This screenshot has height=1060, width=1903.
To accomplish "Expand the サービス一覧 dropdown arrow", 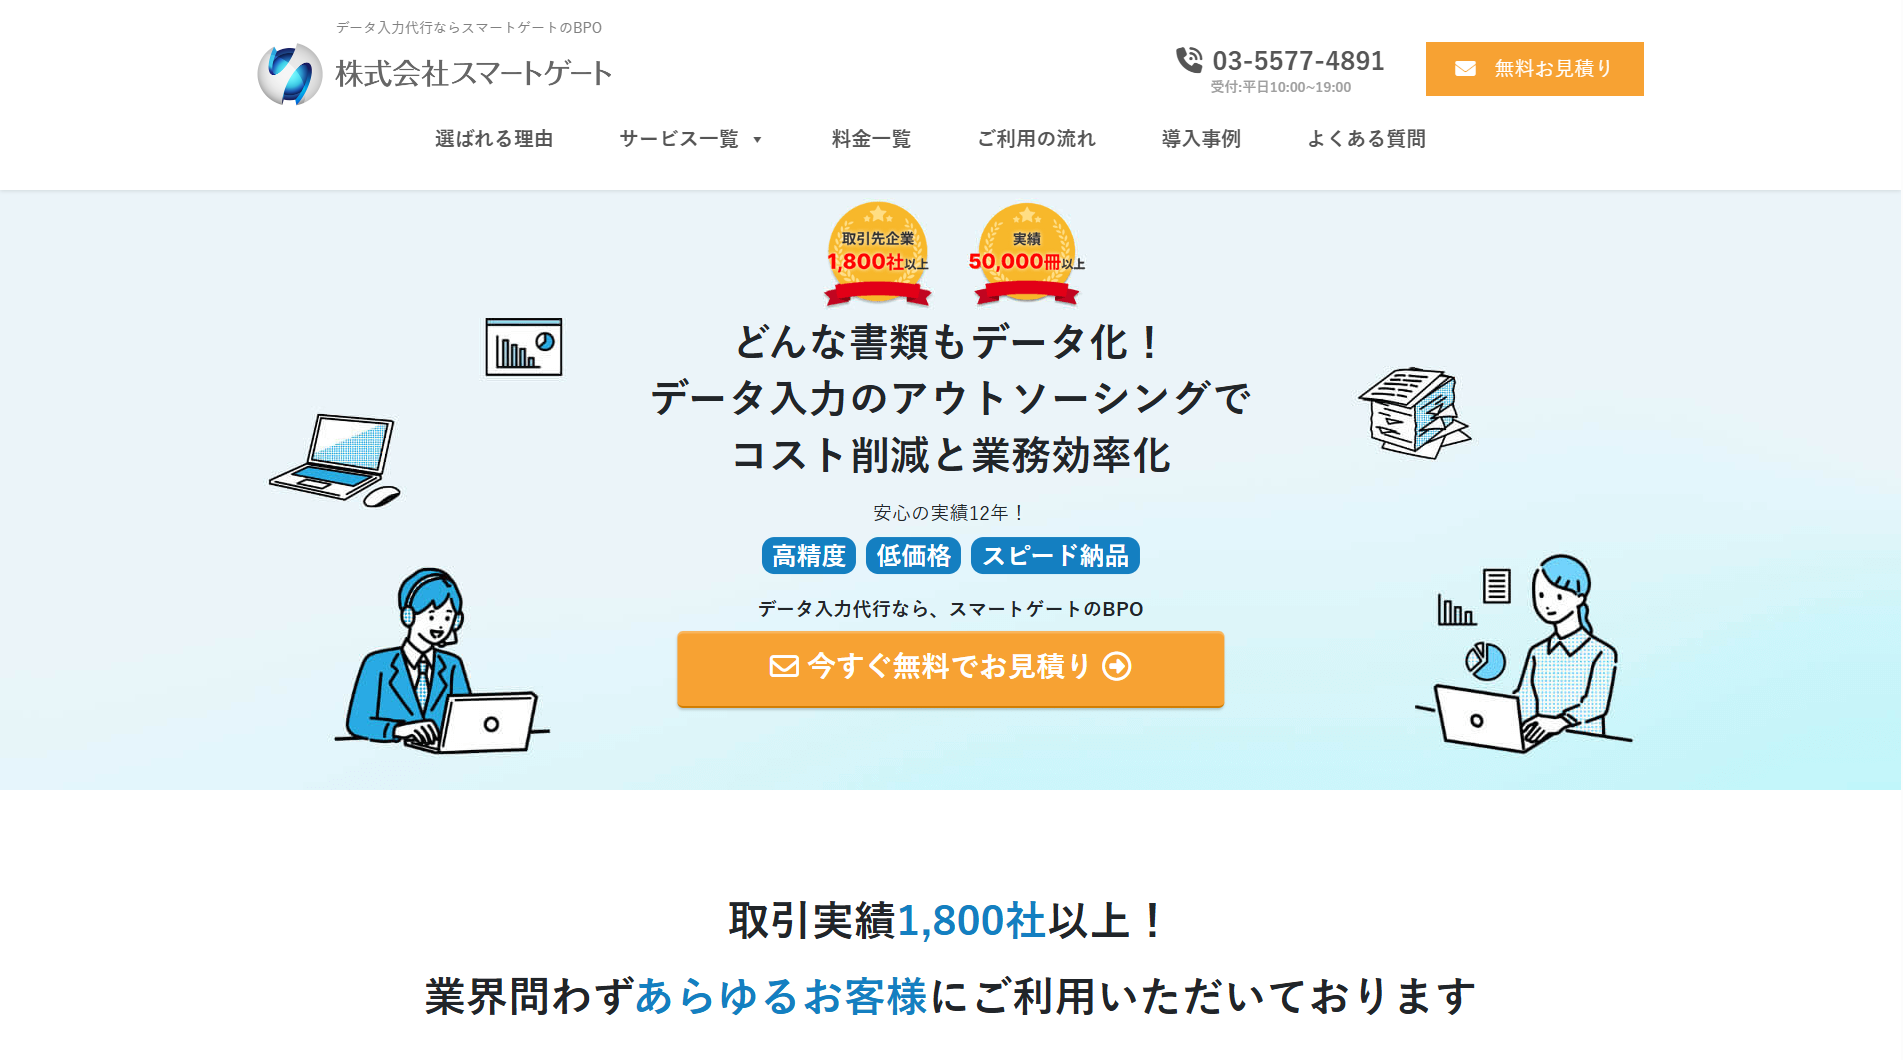I will [x=757, y=140].
